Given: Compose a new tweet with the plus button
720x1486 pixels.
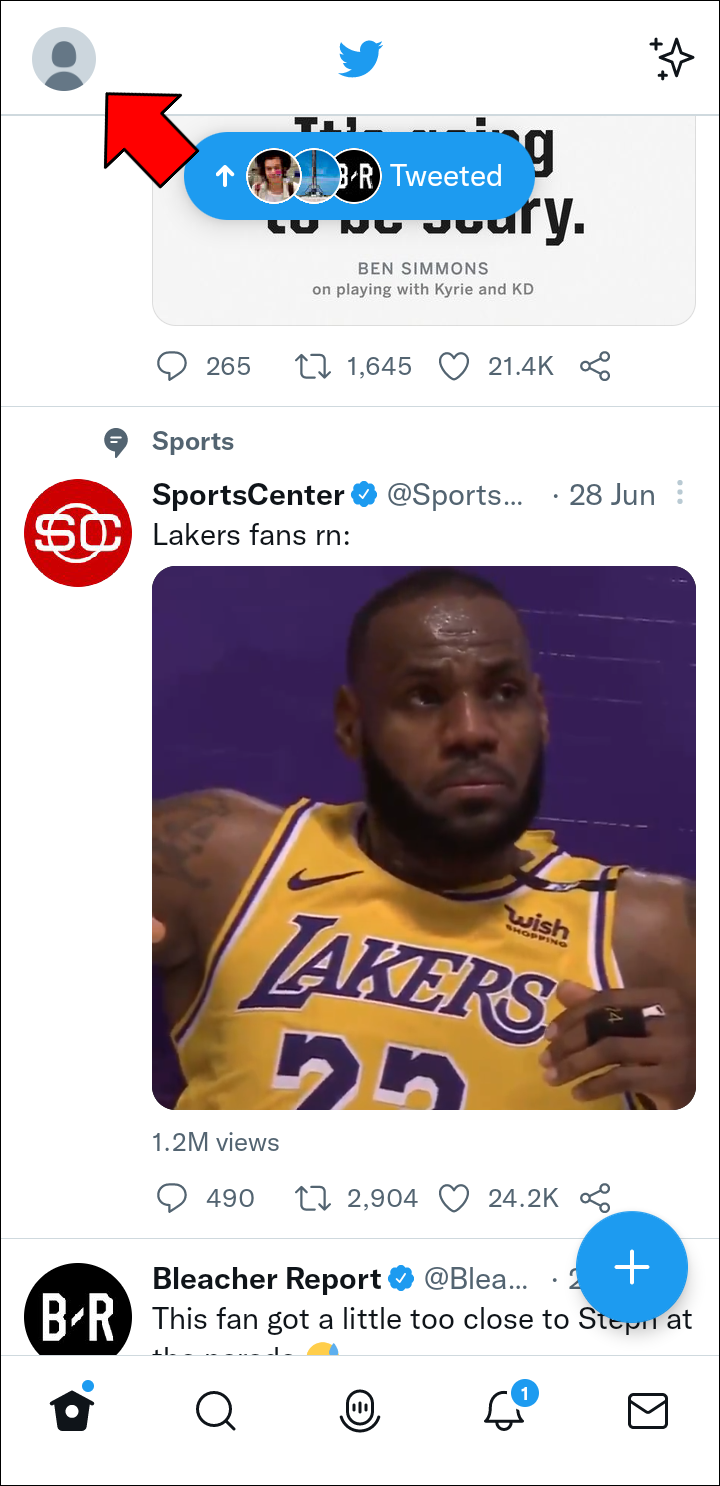Looking at the screenshot, I should (632, 1268).
